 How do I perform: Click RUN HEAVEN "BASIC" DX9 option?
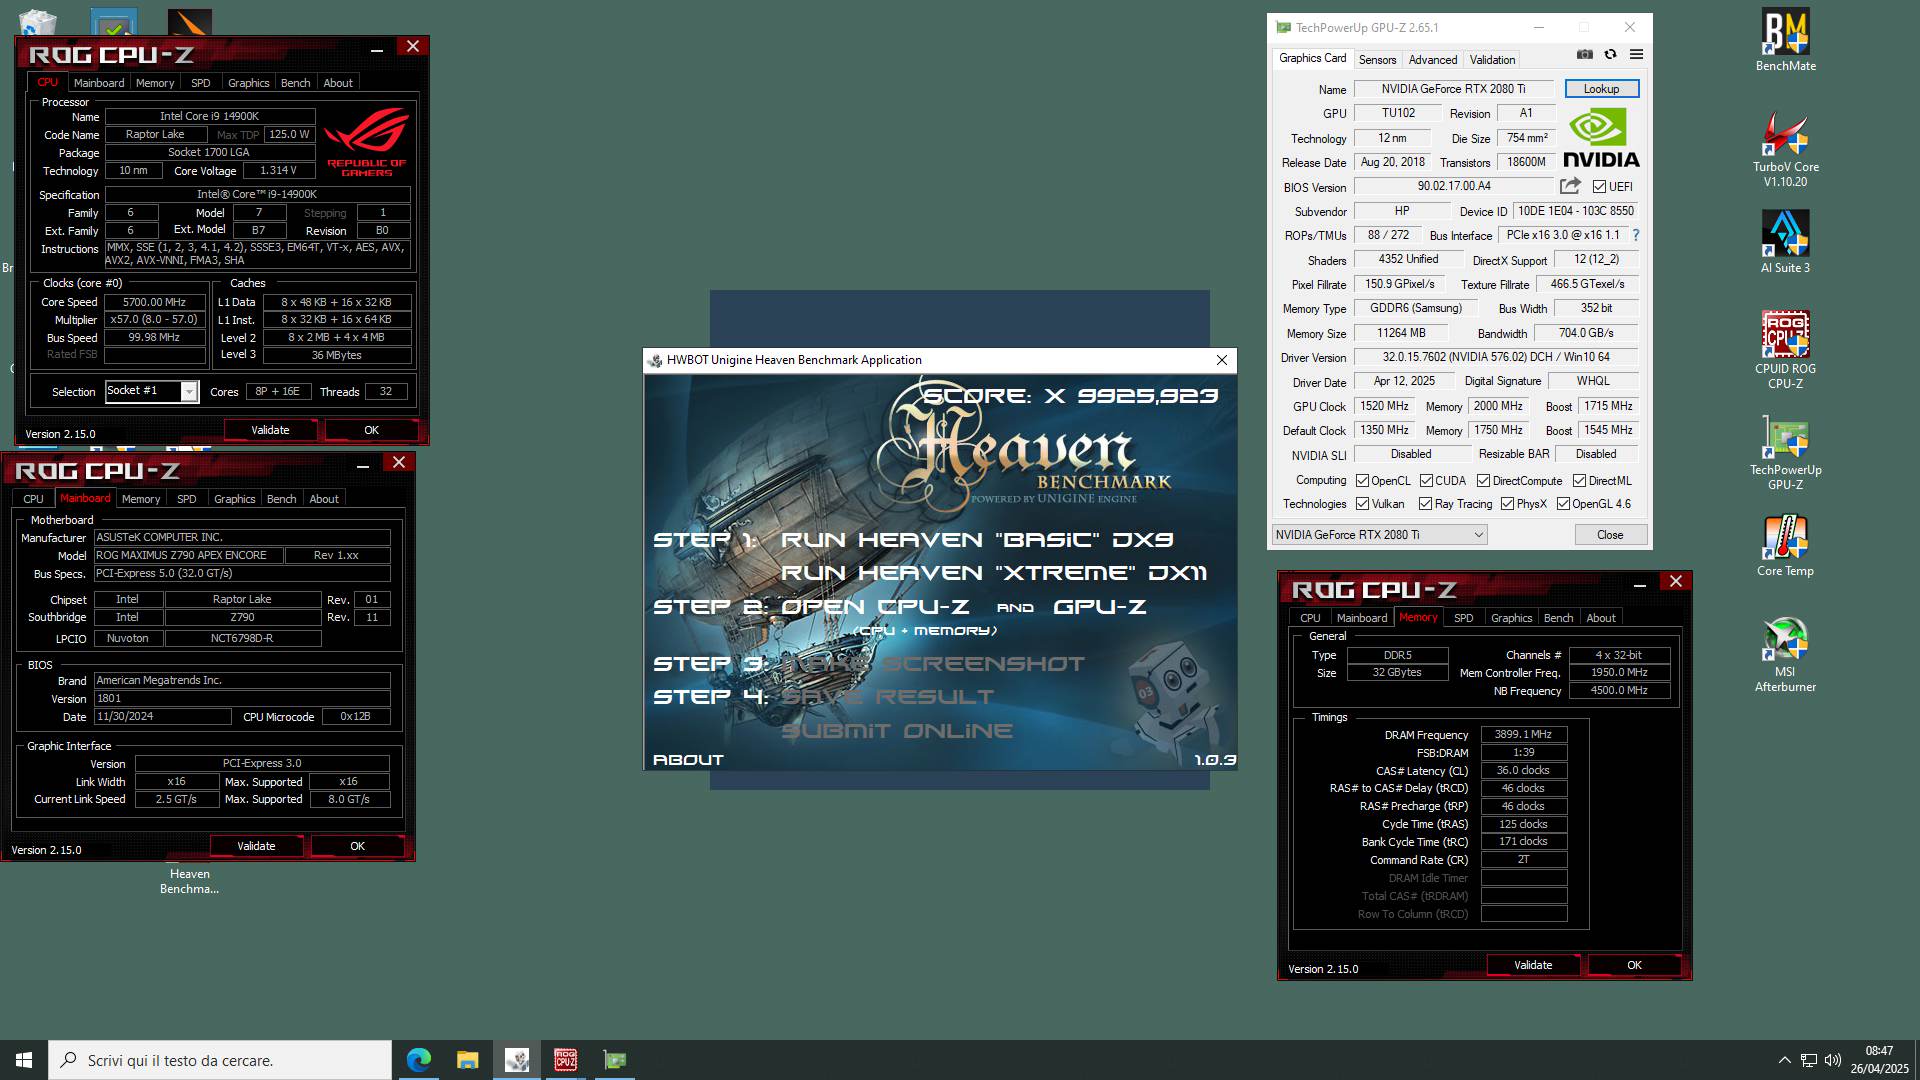coord(977,540)
